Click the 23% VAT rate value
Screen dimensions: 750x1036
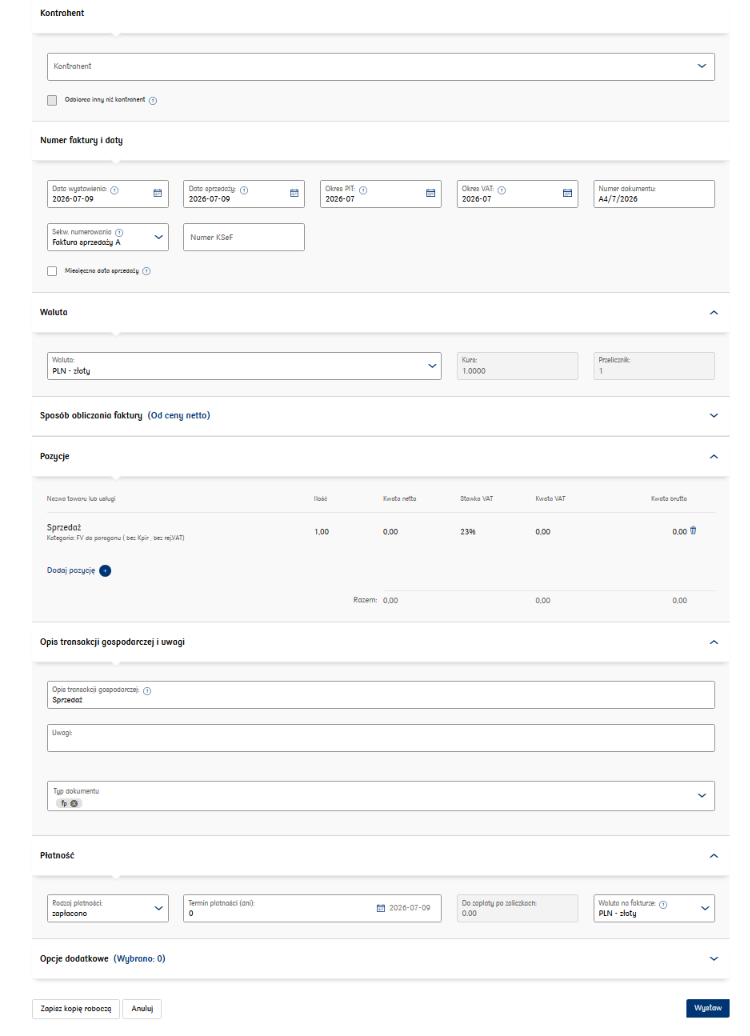[468, 532]
